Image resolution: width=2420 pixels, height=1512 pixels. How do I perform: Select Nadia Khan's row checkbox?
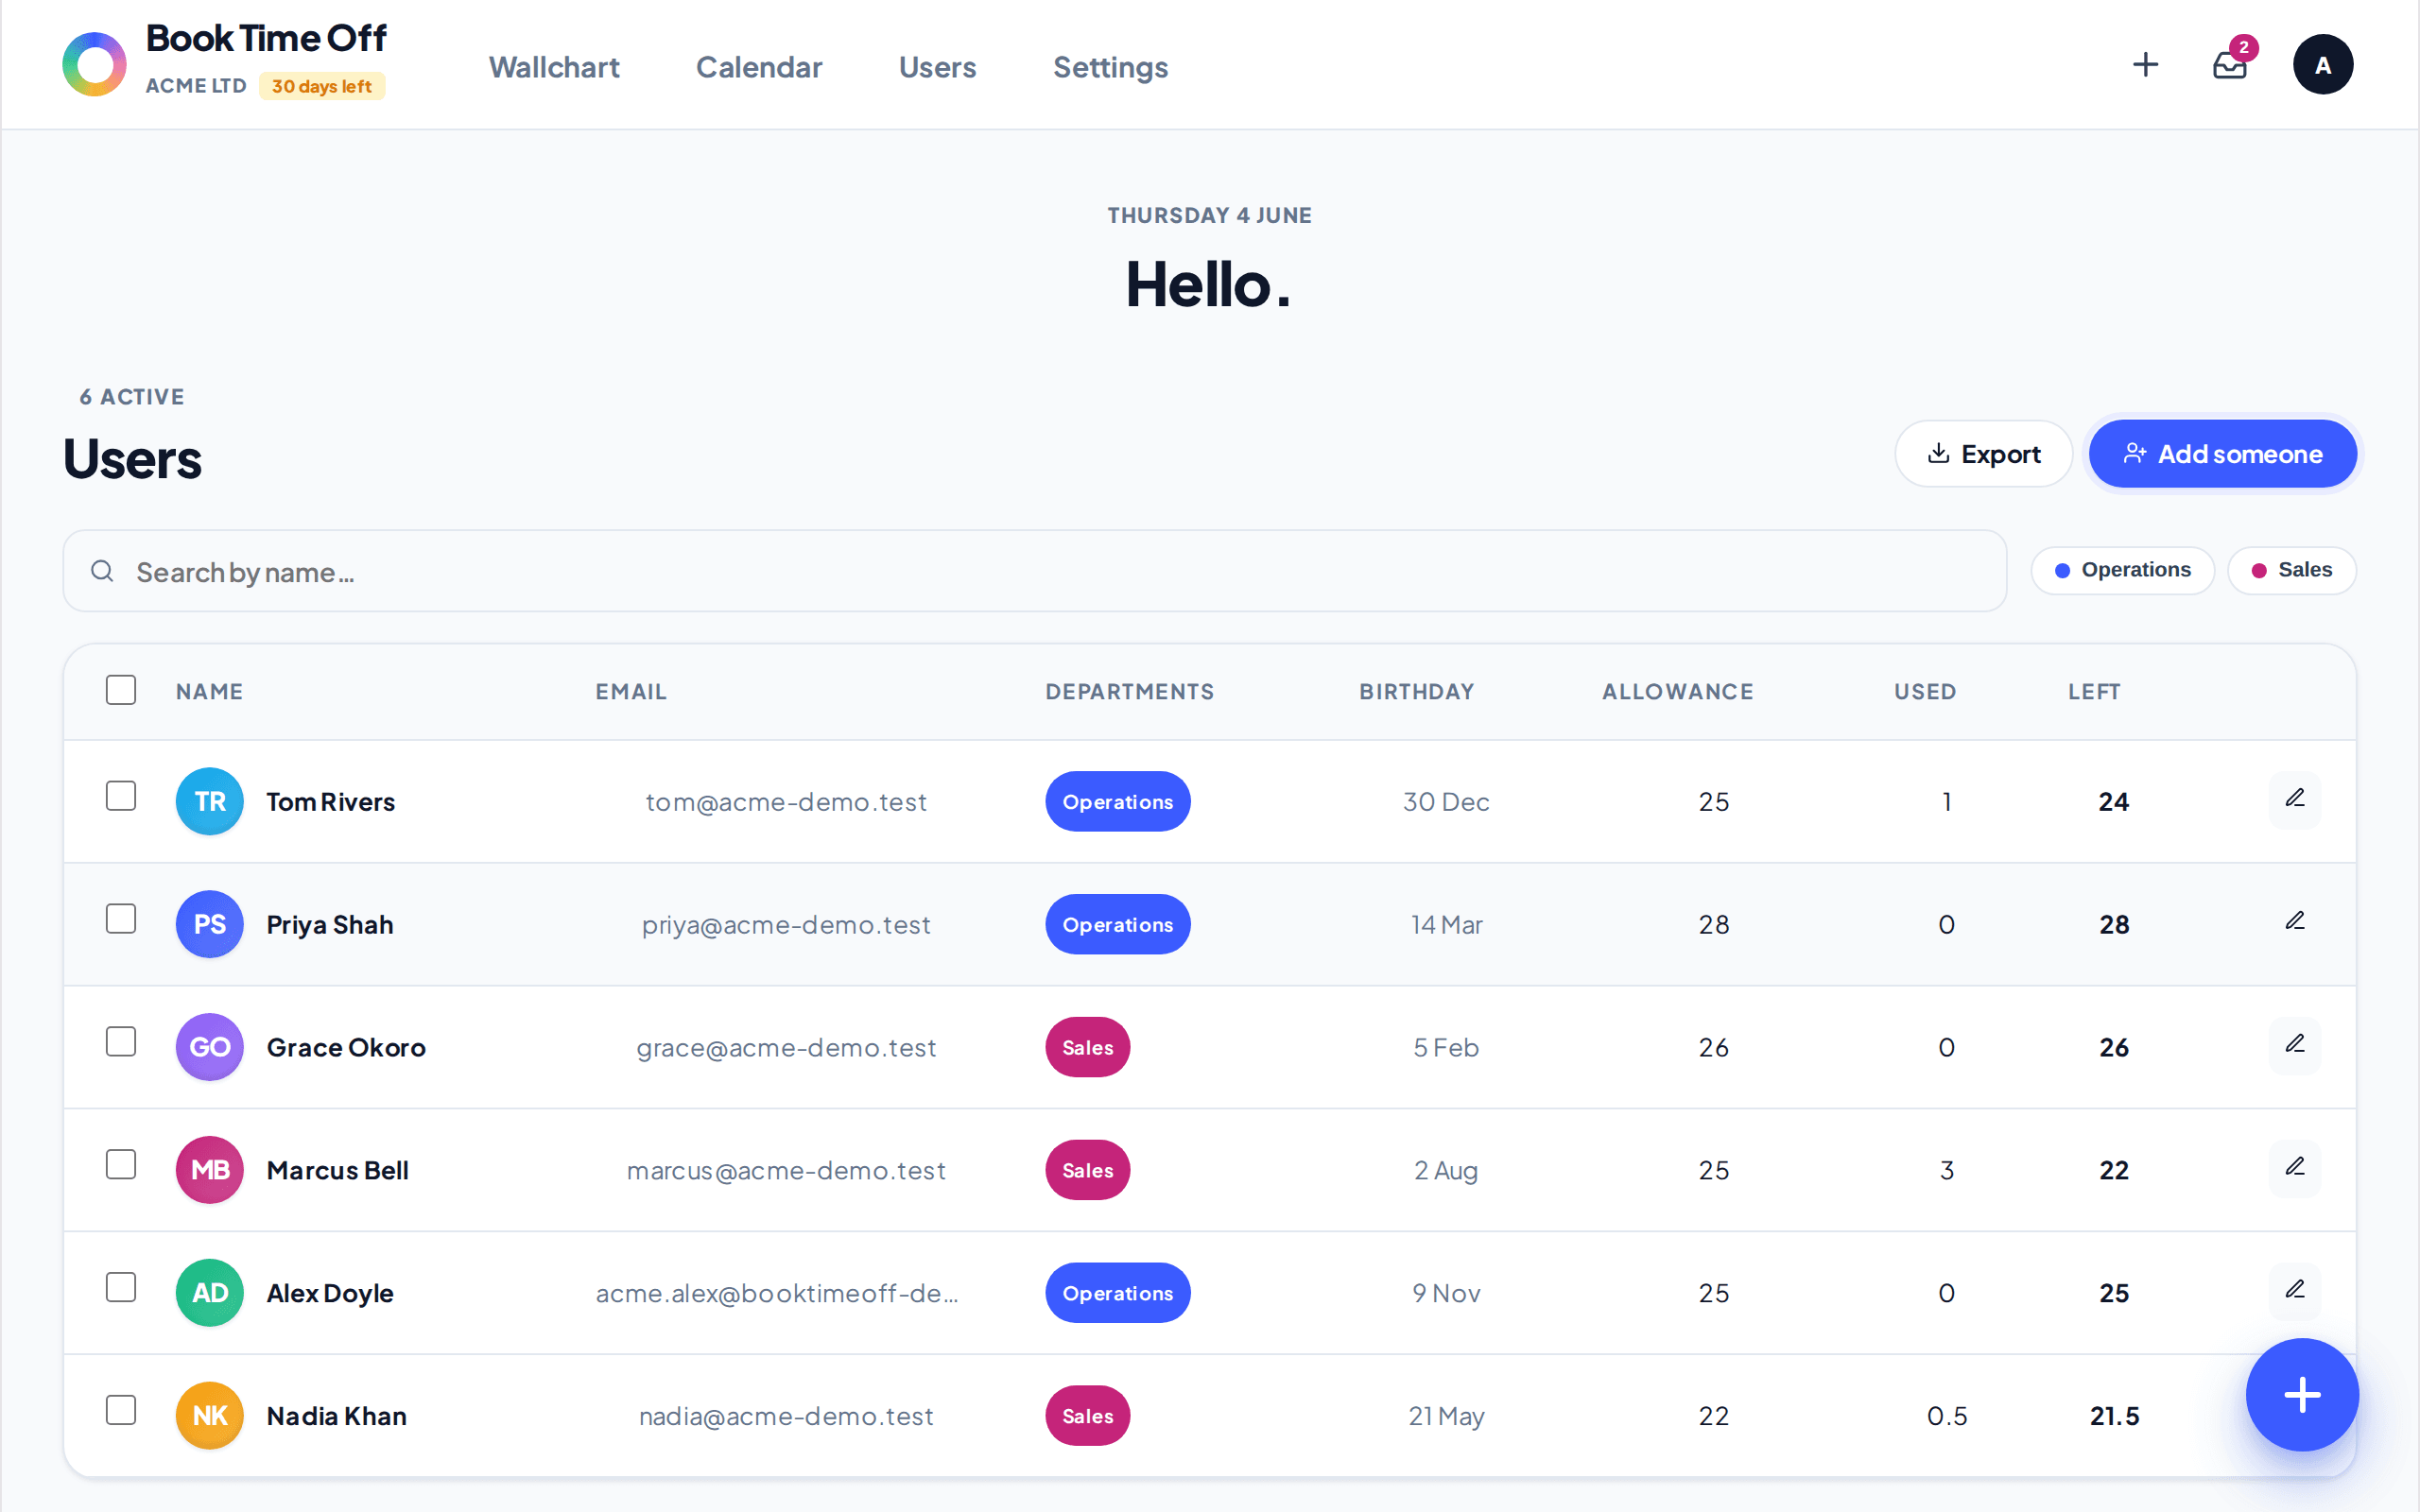(121, 1410)
